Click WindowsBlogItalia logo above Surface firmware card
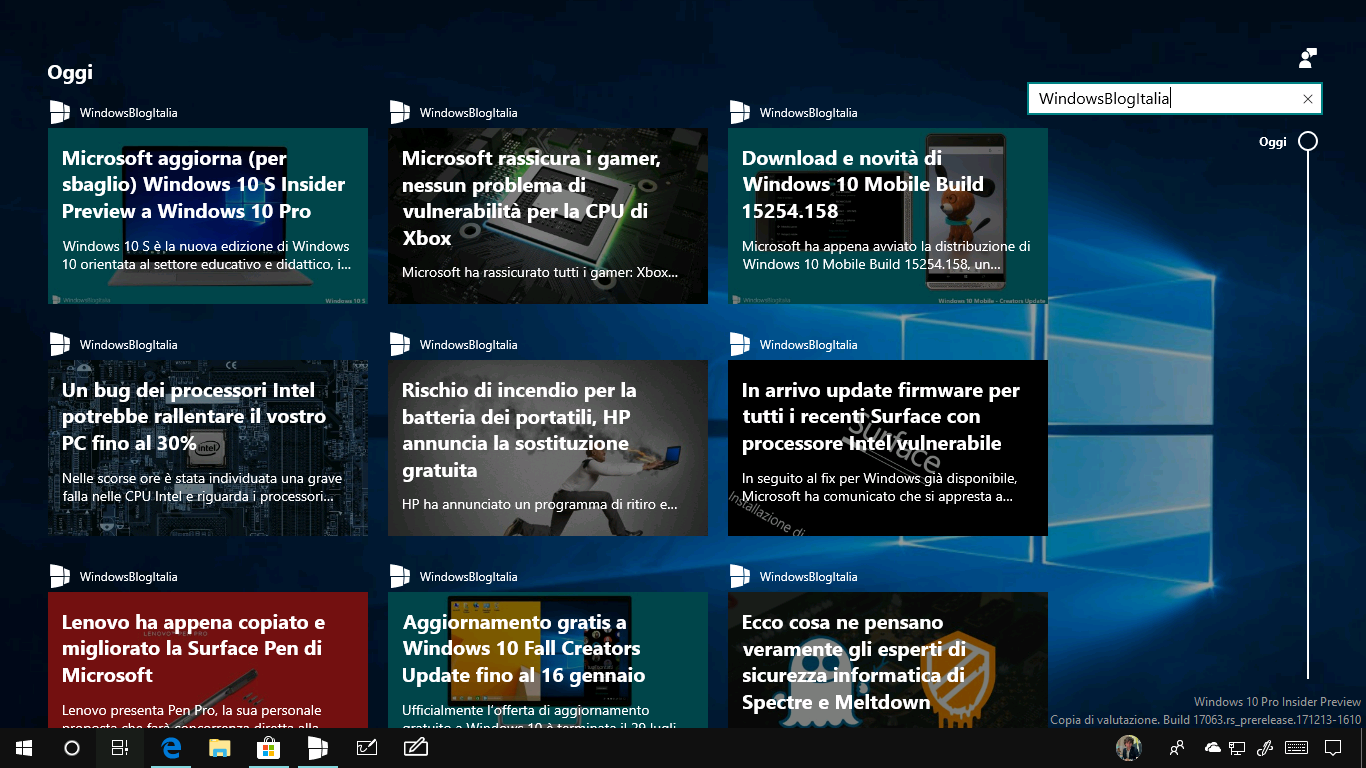Screen dimensions: 1366x768 coord(740,344)
